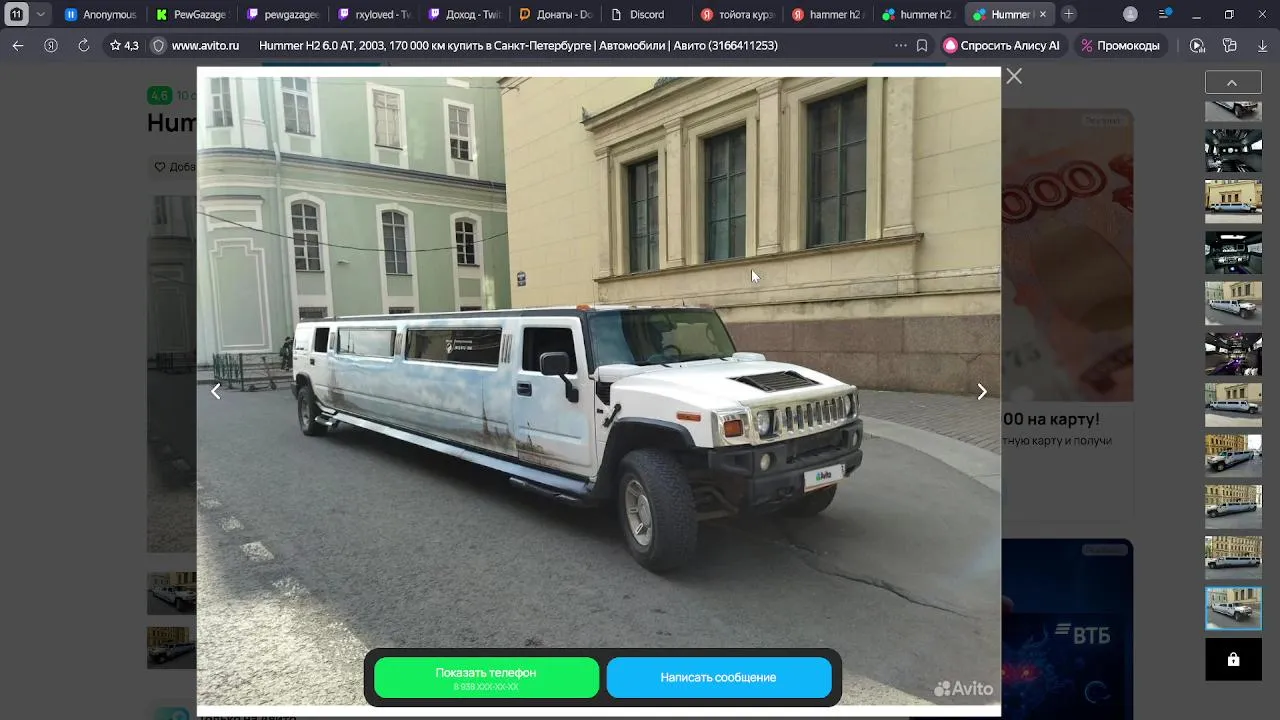Show the next photo with the right arrow
Image resolution: width=1280 pixels, height=720 pixels.
coord(981,392)
